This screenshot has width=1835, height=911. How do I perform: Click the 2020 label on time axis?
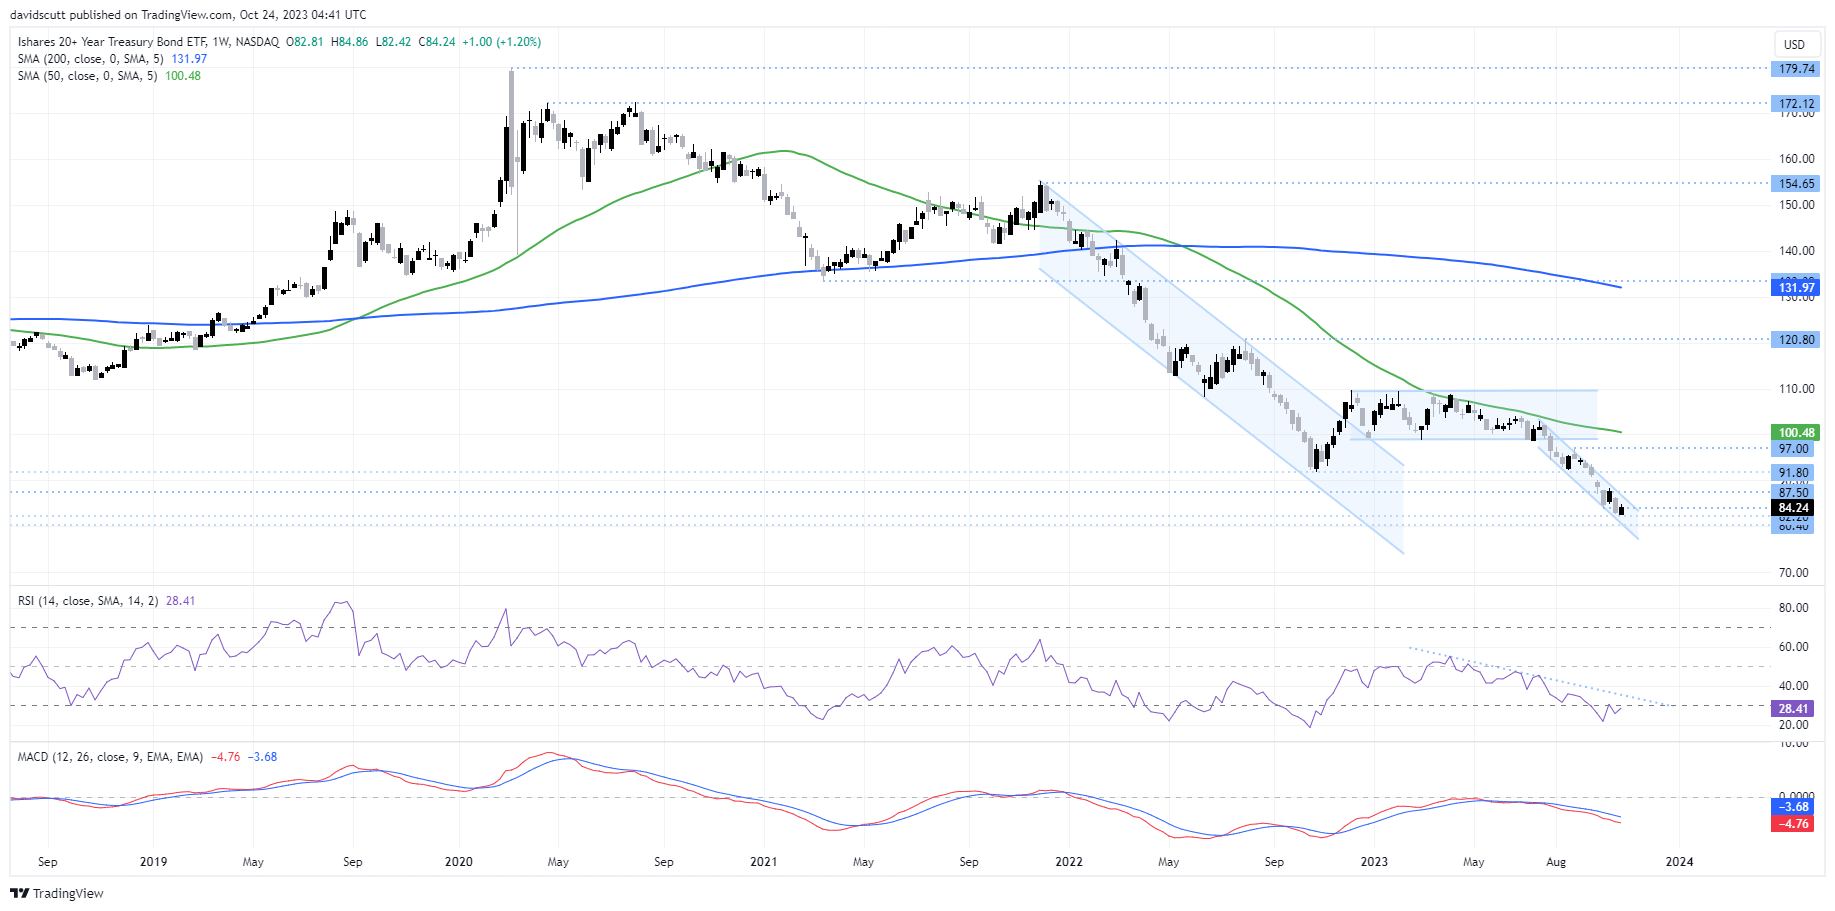click(x=458, y=861)
